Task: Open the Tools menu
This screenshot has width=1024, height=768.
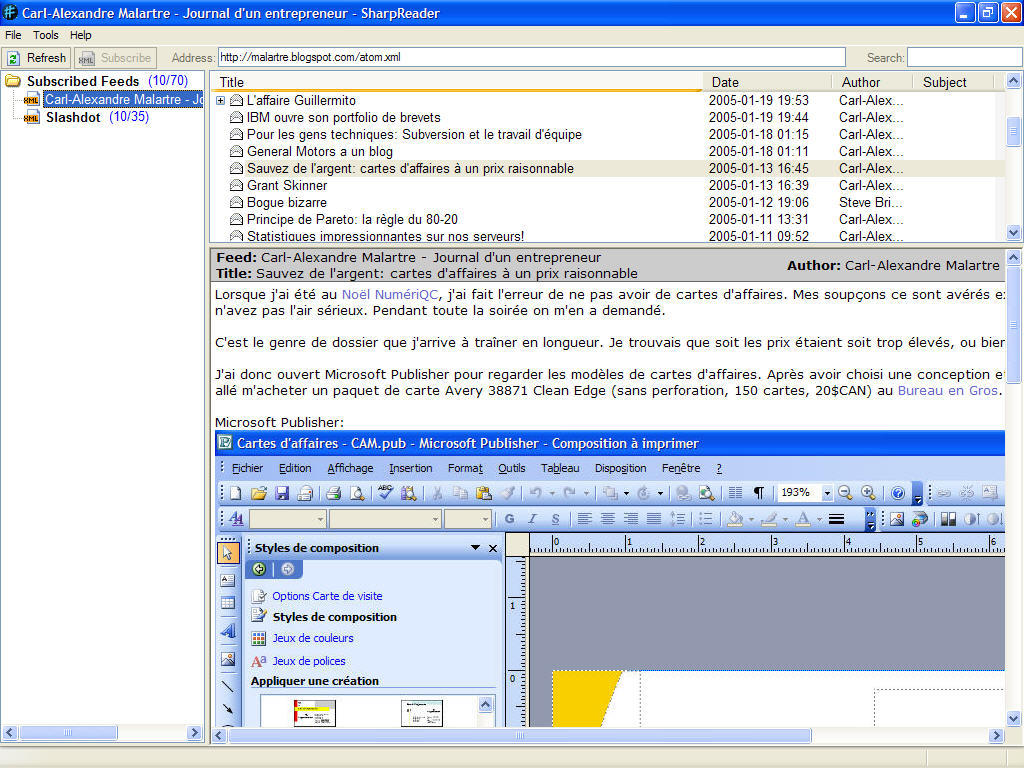Action: coord(46,35)
